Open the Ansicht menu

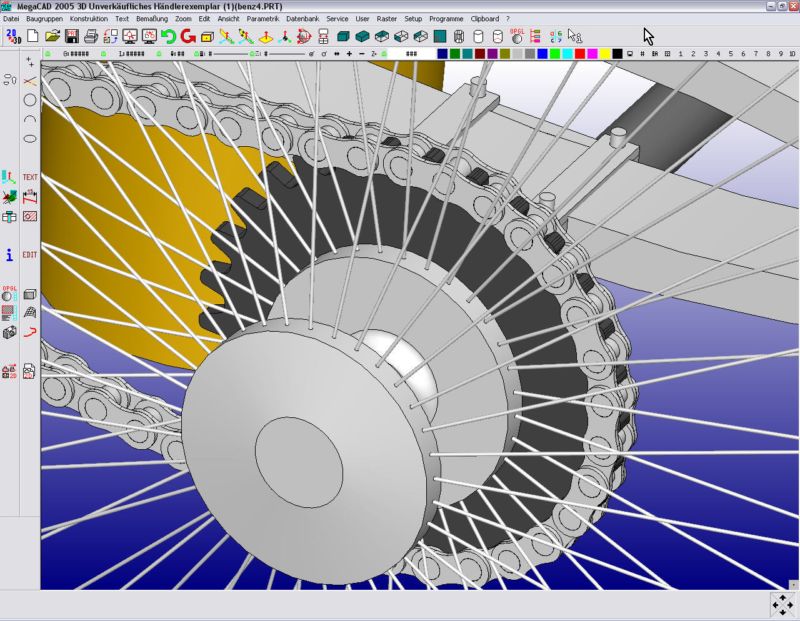pyautogui.click(x=229, y=19)
